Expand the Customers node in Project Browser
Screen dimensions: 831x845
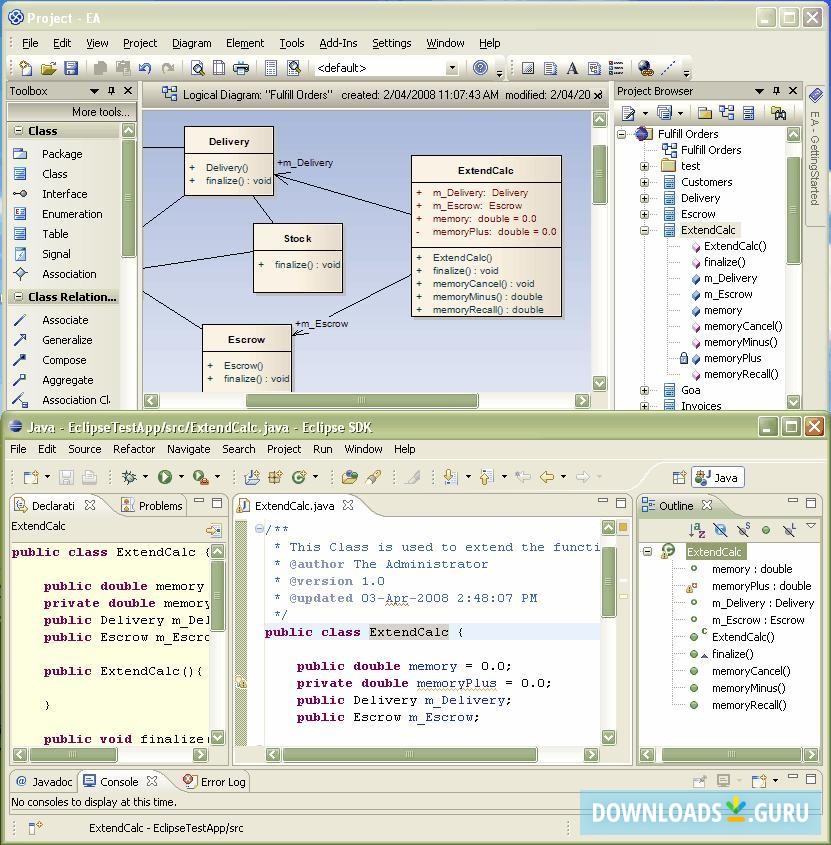645,183
